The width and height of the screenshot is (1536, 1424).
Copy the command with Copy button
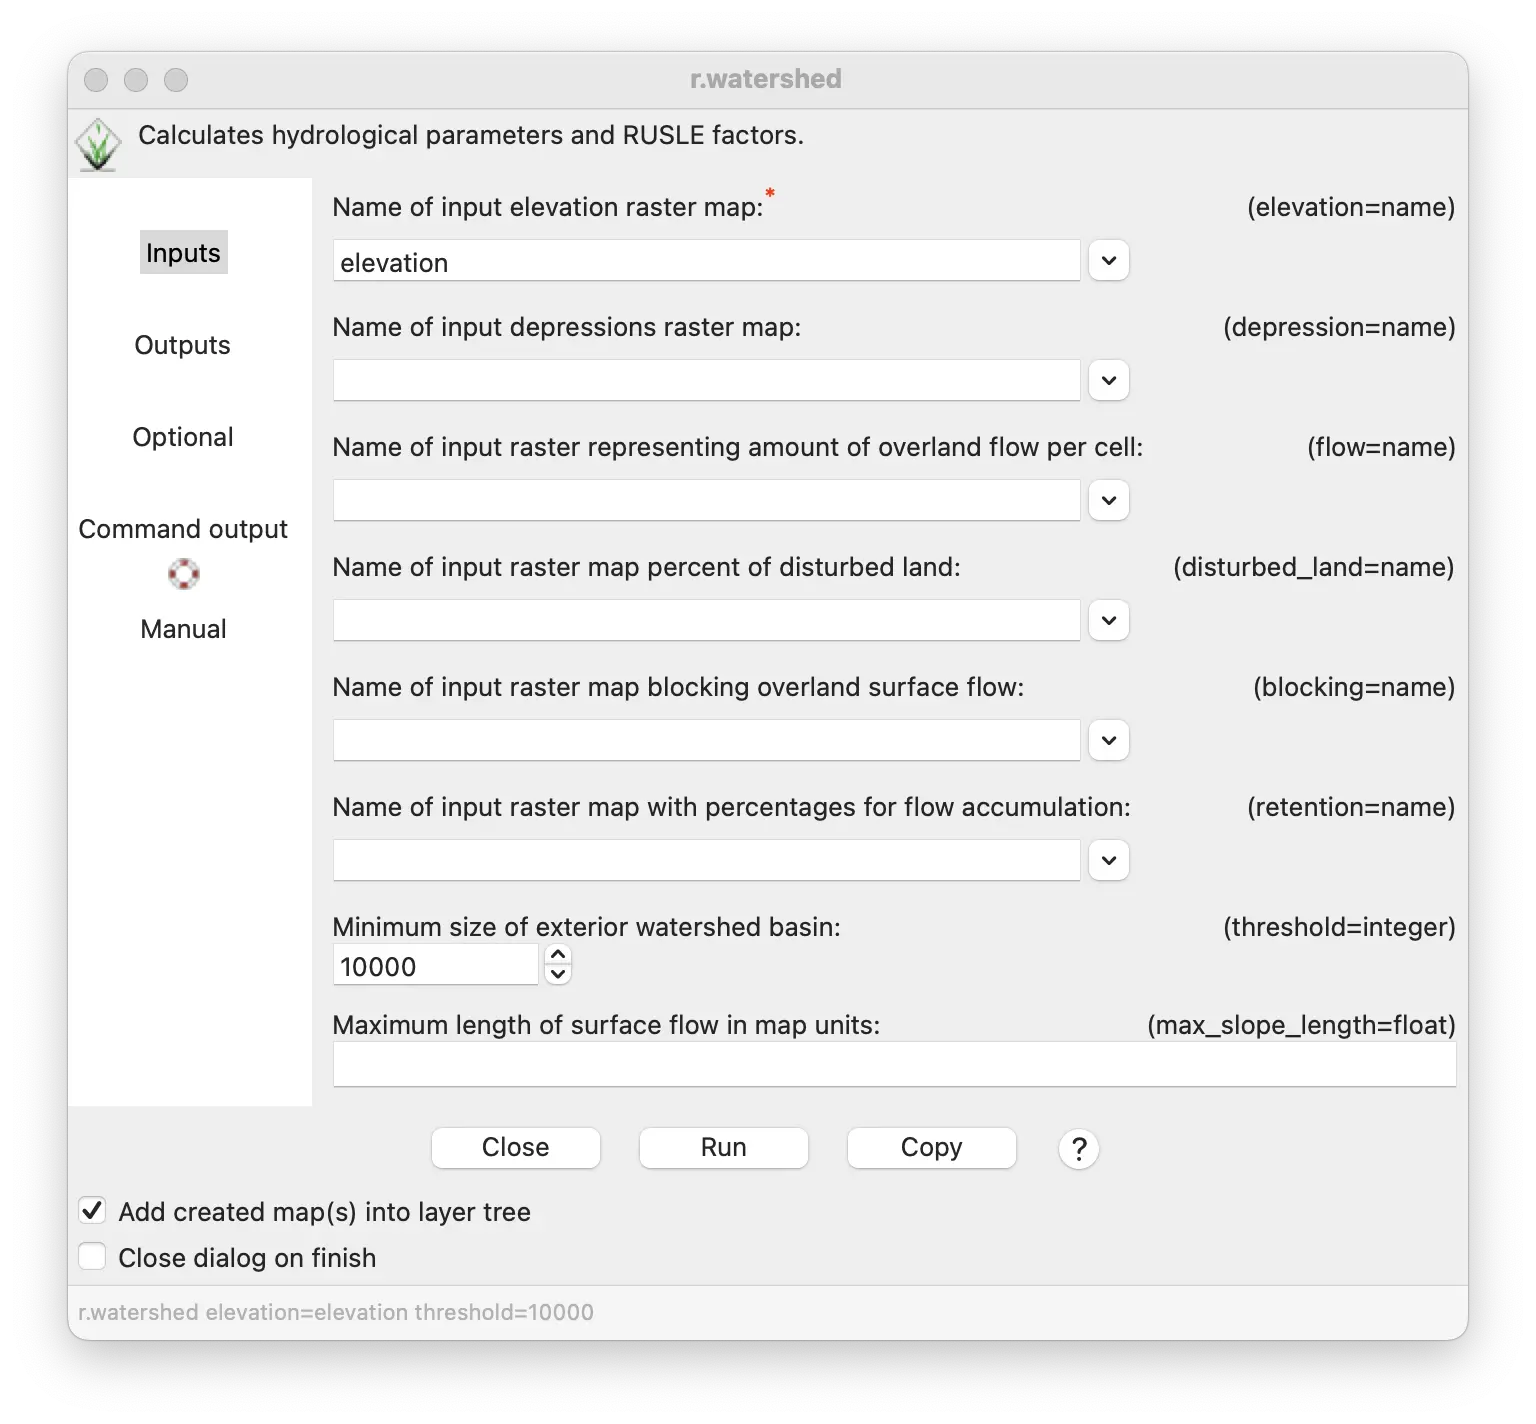coord(932,1148)
